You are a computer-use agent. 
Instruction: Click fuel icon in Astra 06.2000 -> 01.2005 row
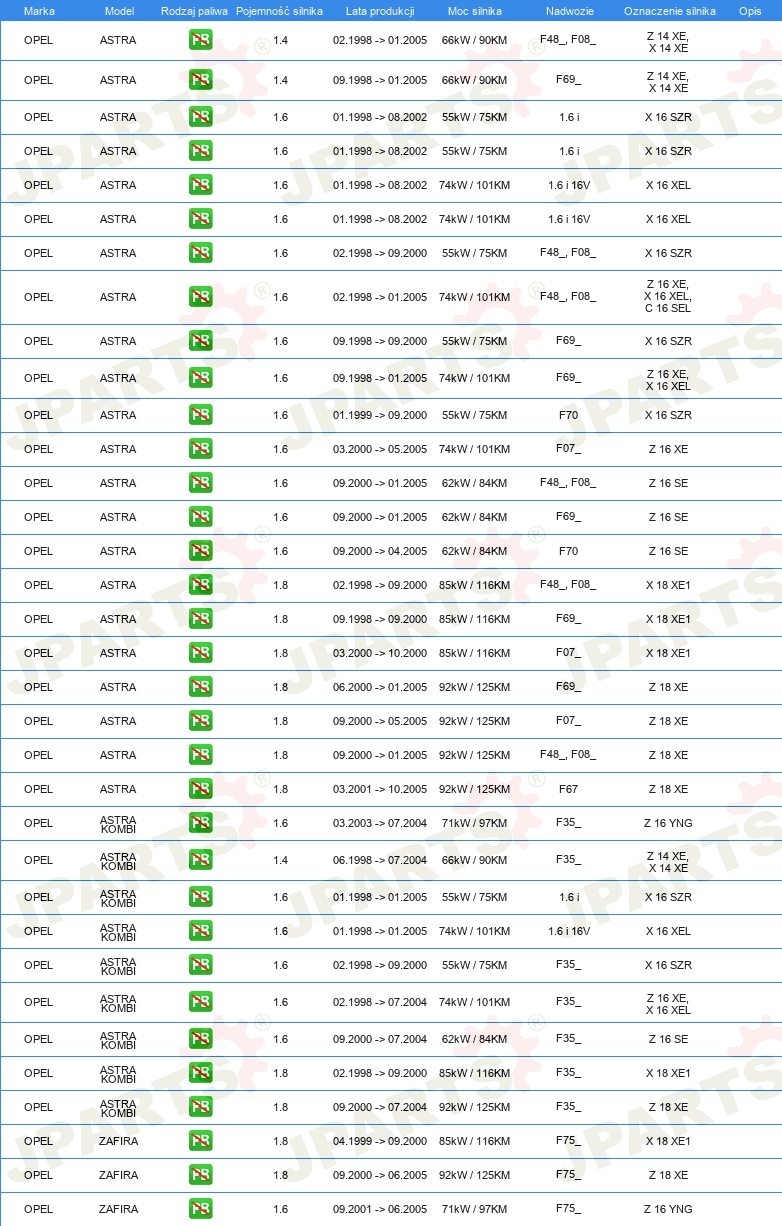point(200,687)
